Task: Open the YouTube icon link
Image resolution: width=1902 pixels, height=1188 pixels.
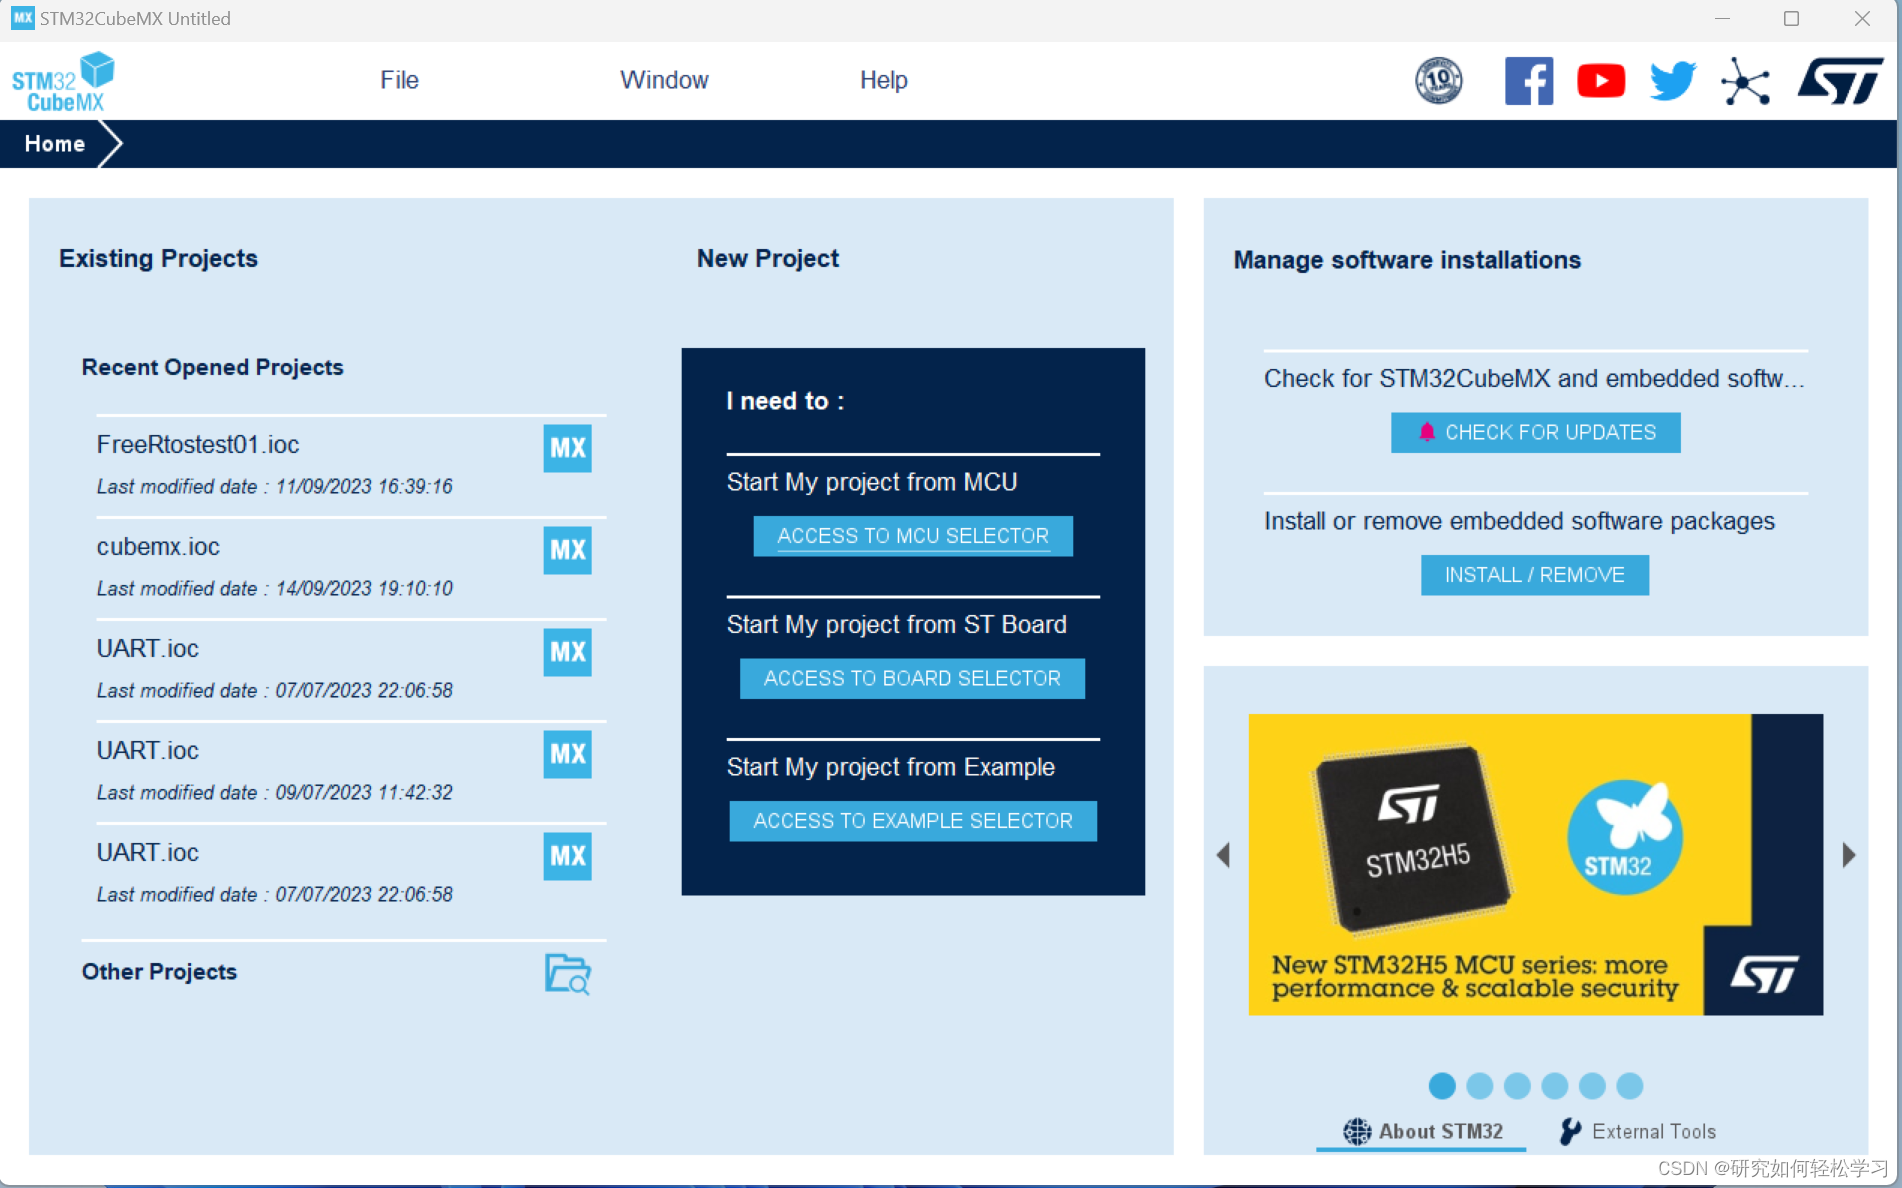Action: click(x=1601, y=81)
